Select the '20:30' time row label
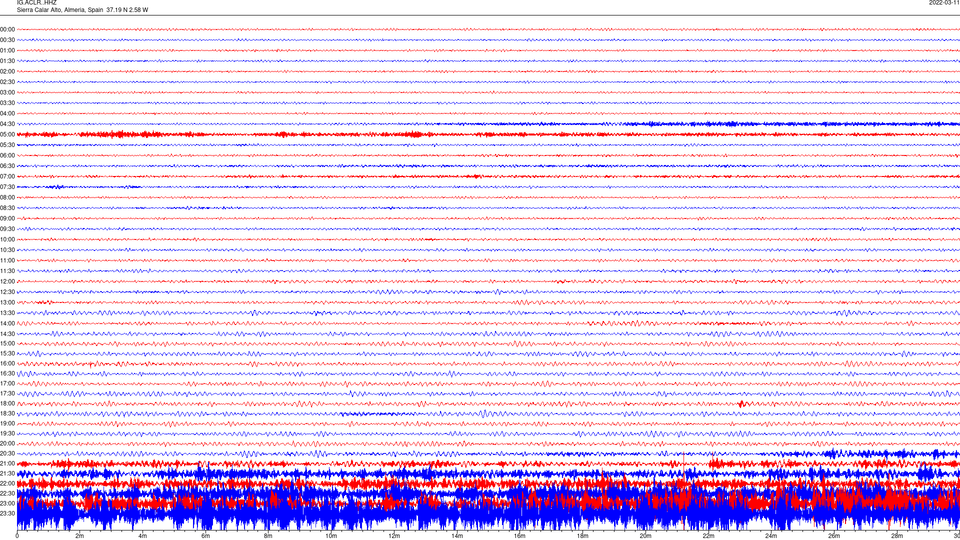The height and width of the screenshot is (540, 960). coord(7,454)
